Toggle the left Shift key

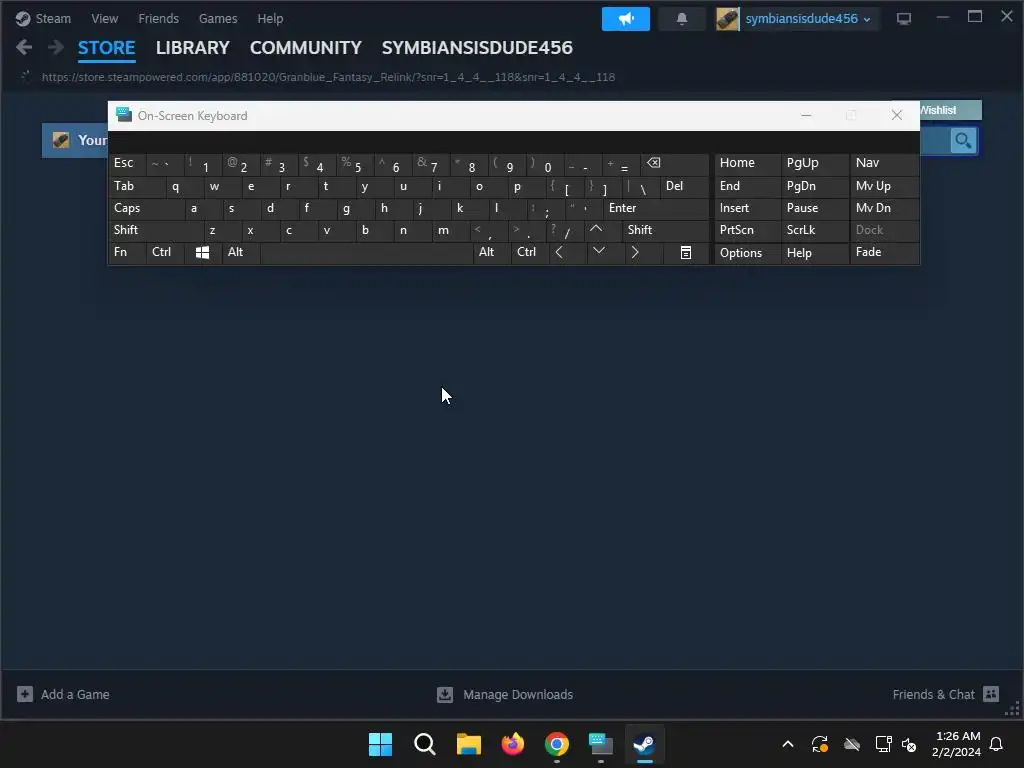[155, 230]
